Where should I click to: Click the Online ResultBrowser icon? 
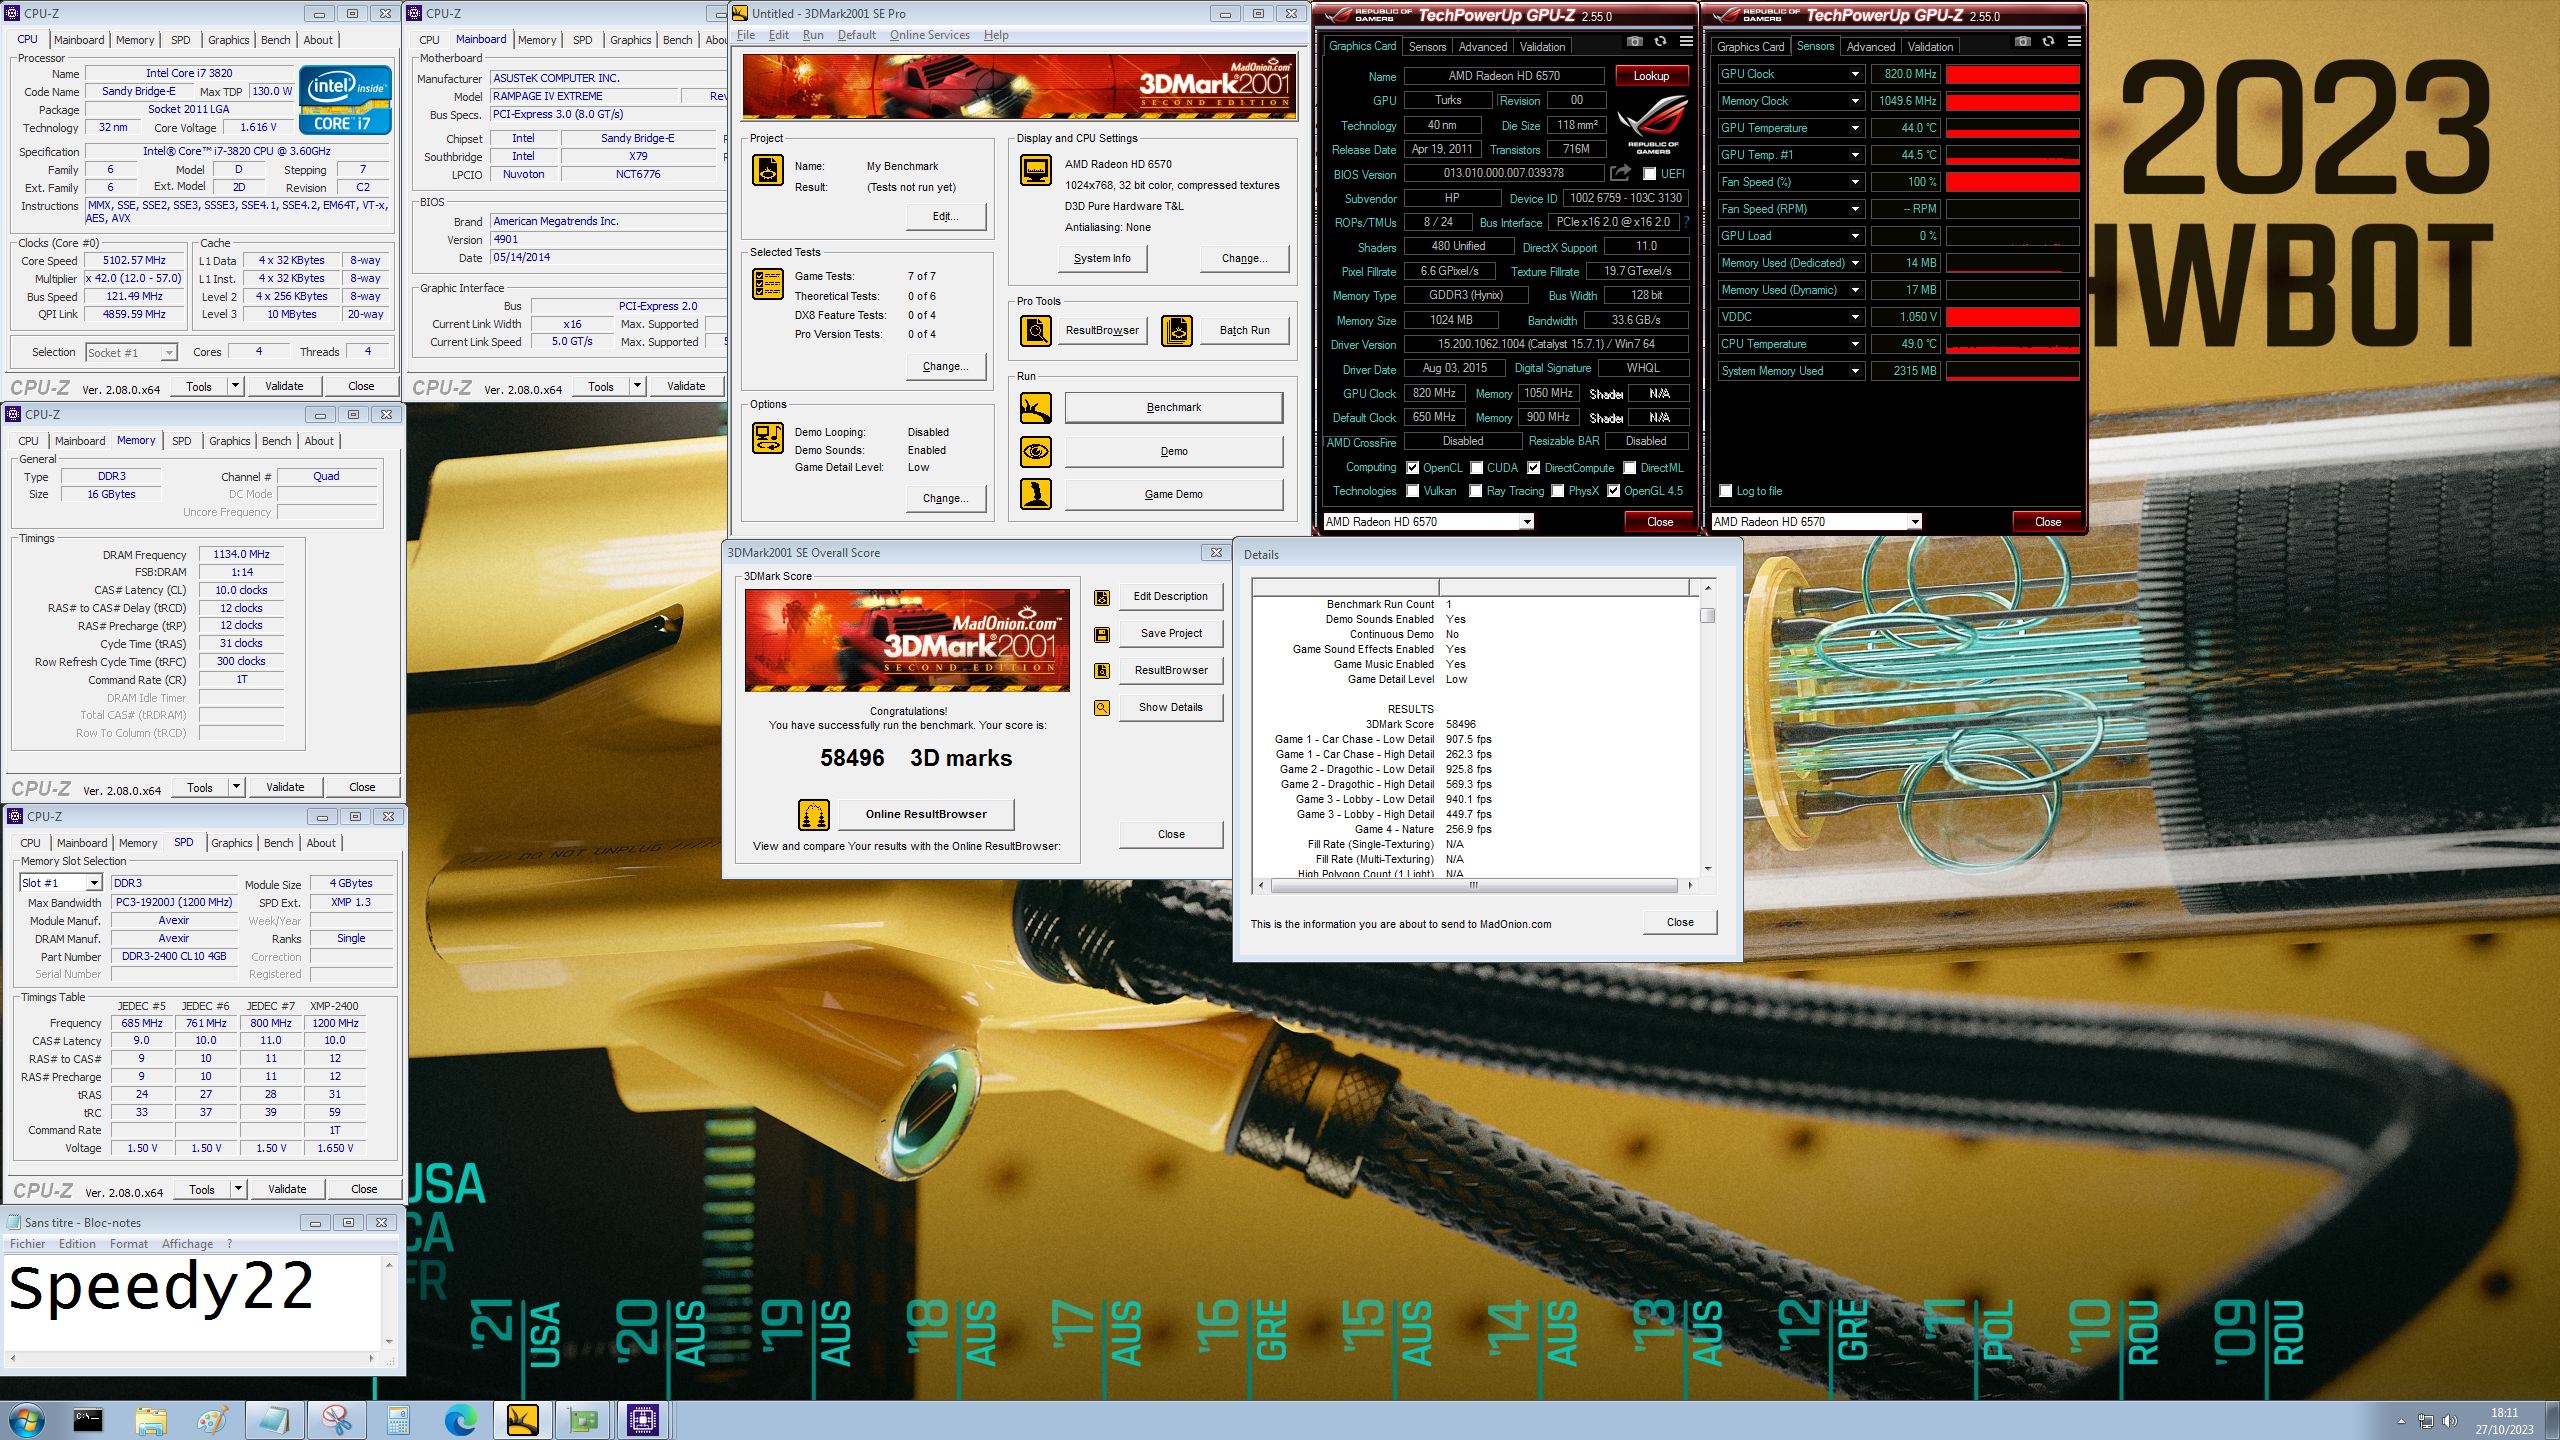pyautogui.click(x=813, y=815)
